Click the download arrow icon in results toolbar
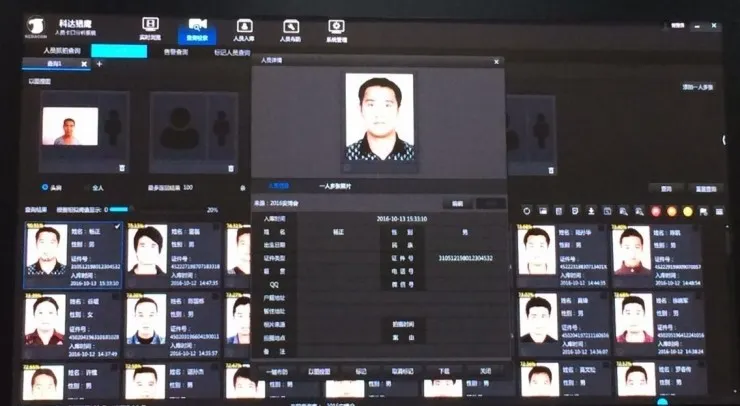This screenshot has height=406, width=740. (x=591, y=211)
